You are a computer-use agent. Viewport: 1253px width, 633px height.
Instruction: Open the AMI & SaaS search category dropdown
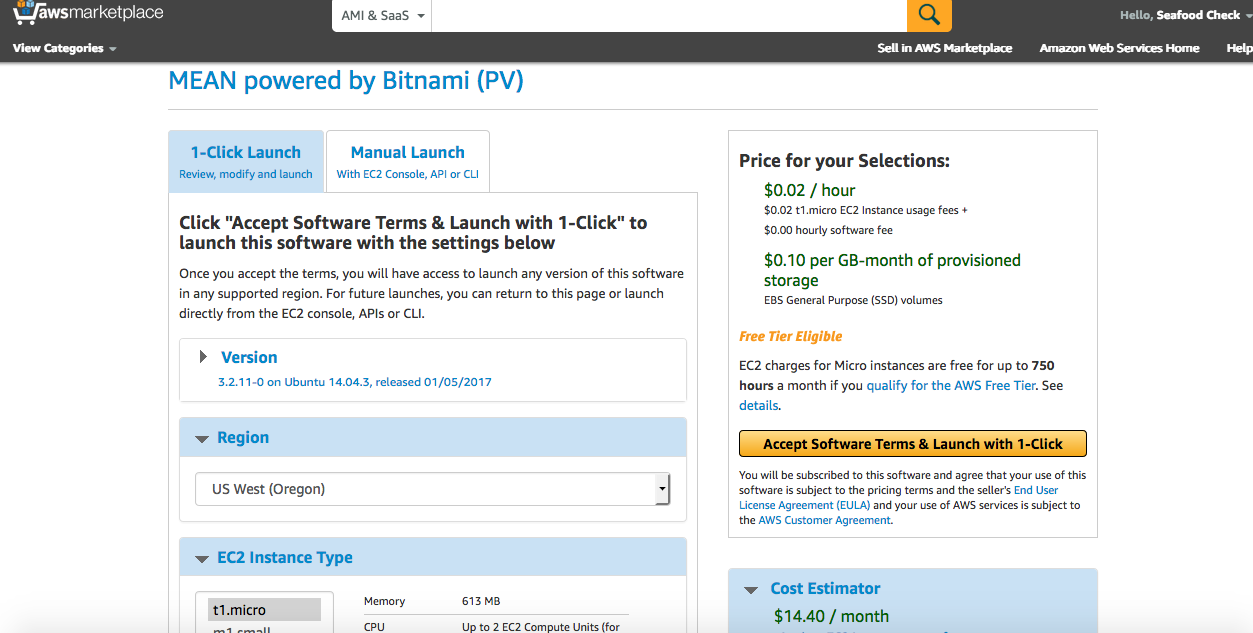(x=383, y=16)
